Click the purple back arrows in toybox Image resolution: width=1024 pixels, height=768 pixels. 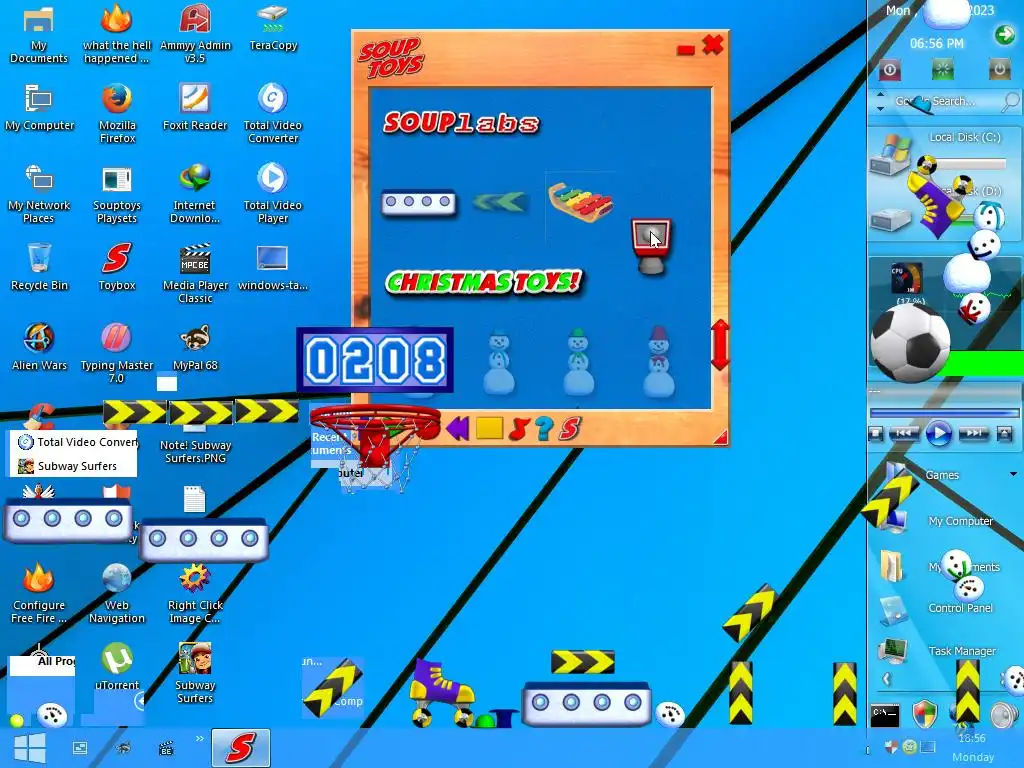click(458, 428)
